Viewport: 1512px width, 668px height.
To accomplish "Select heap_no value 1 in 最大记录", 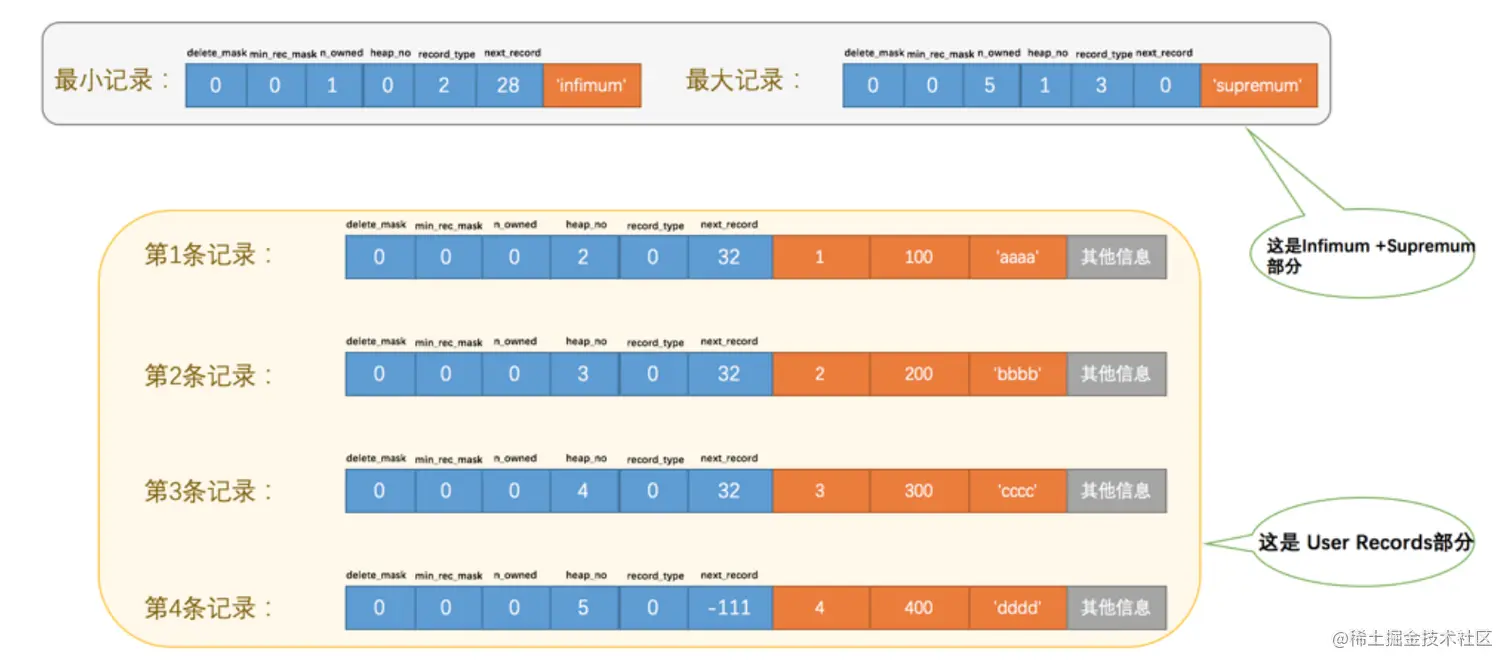I will pos(1045,86).
